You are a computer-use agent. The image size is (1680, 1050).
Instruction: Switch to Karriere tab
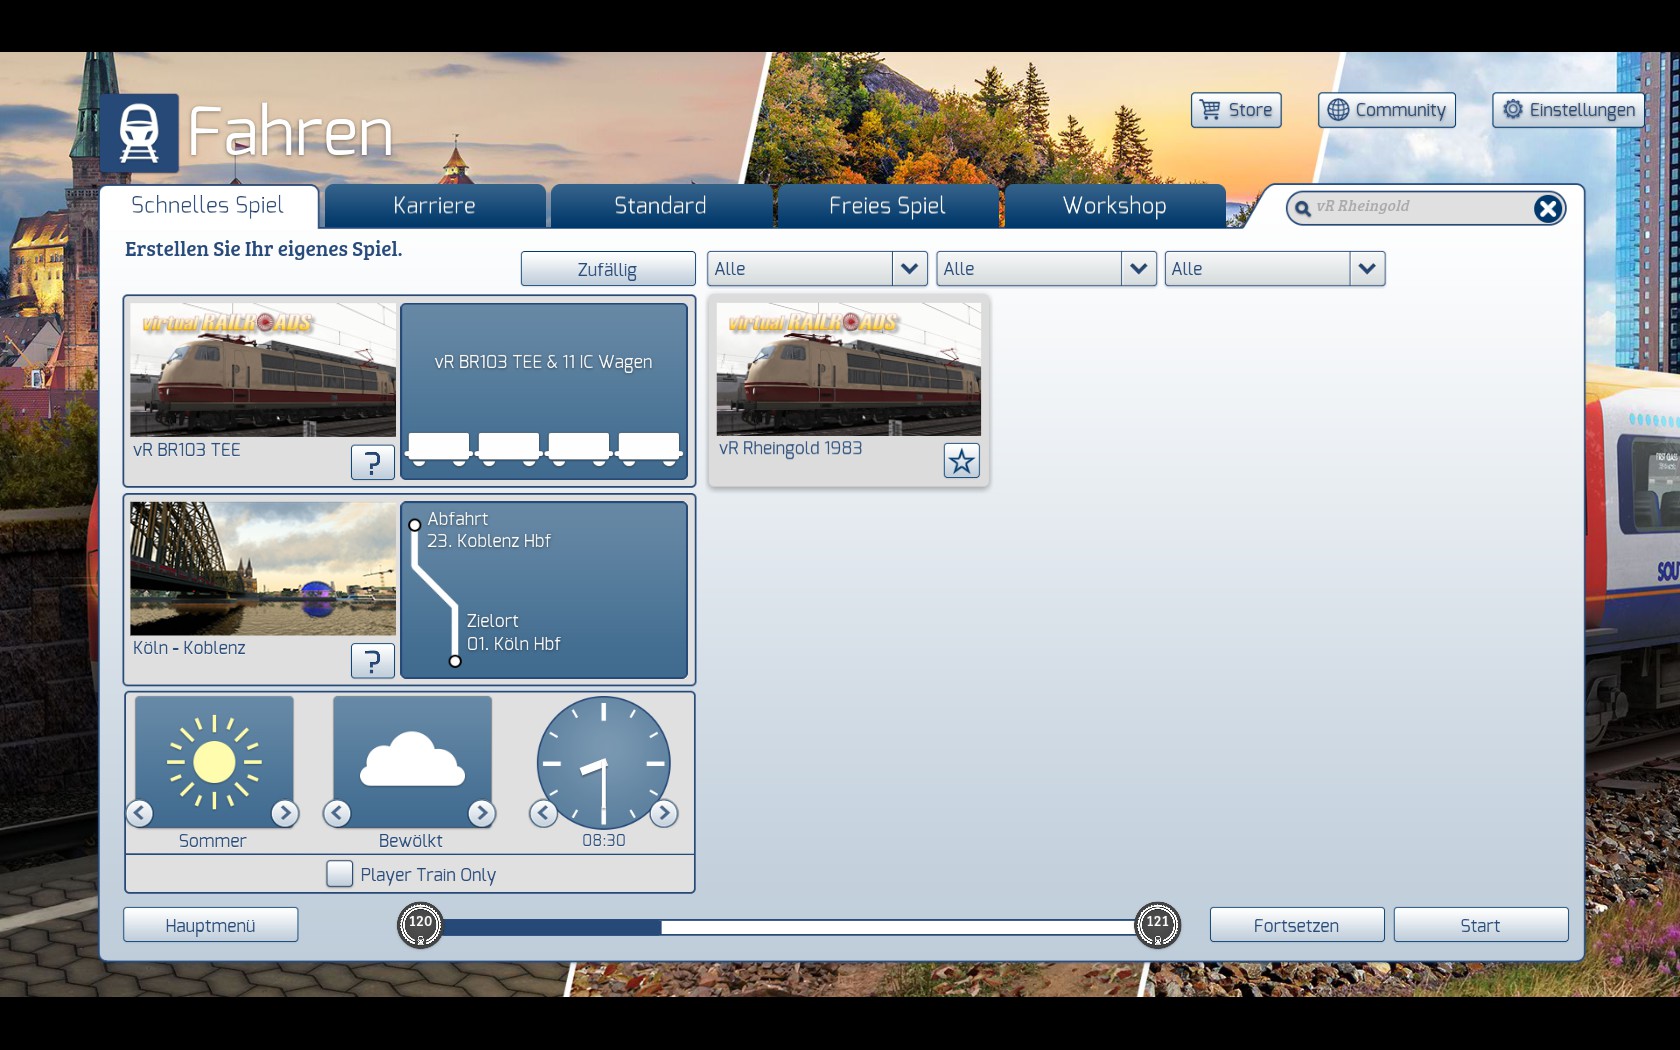(x=434, y=206)
